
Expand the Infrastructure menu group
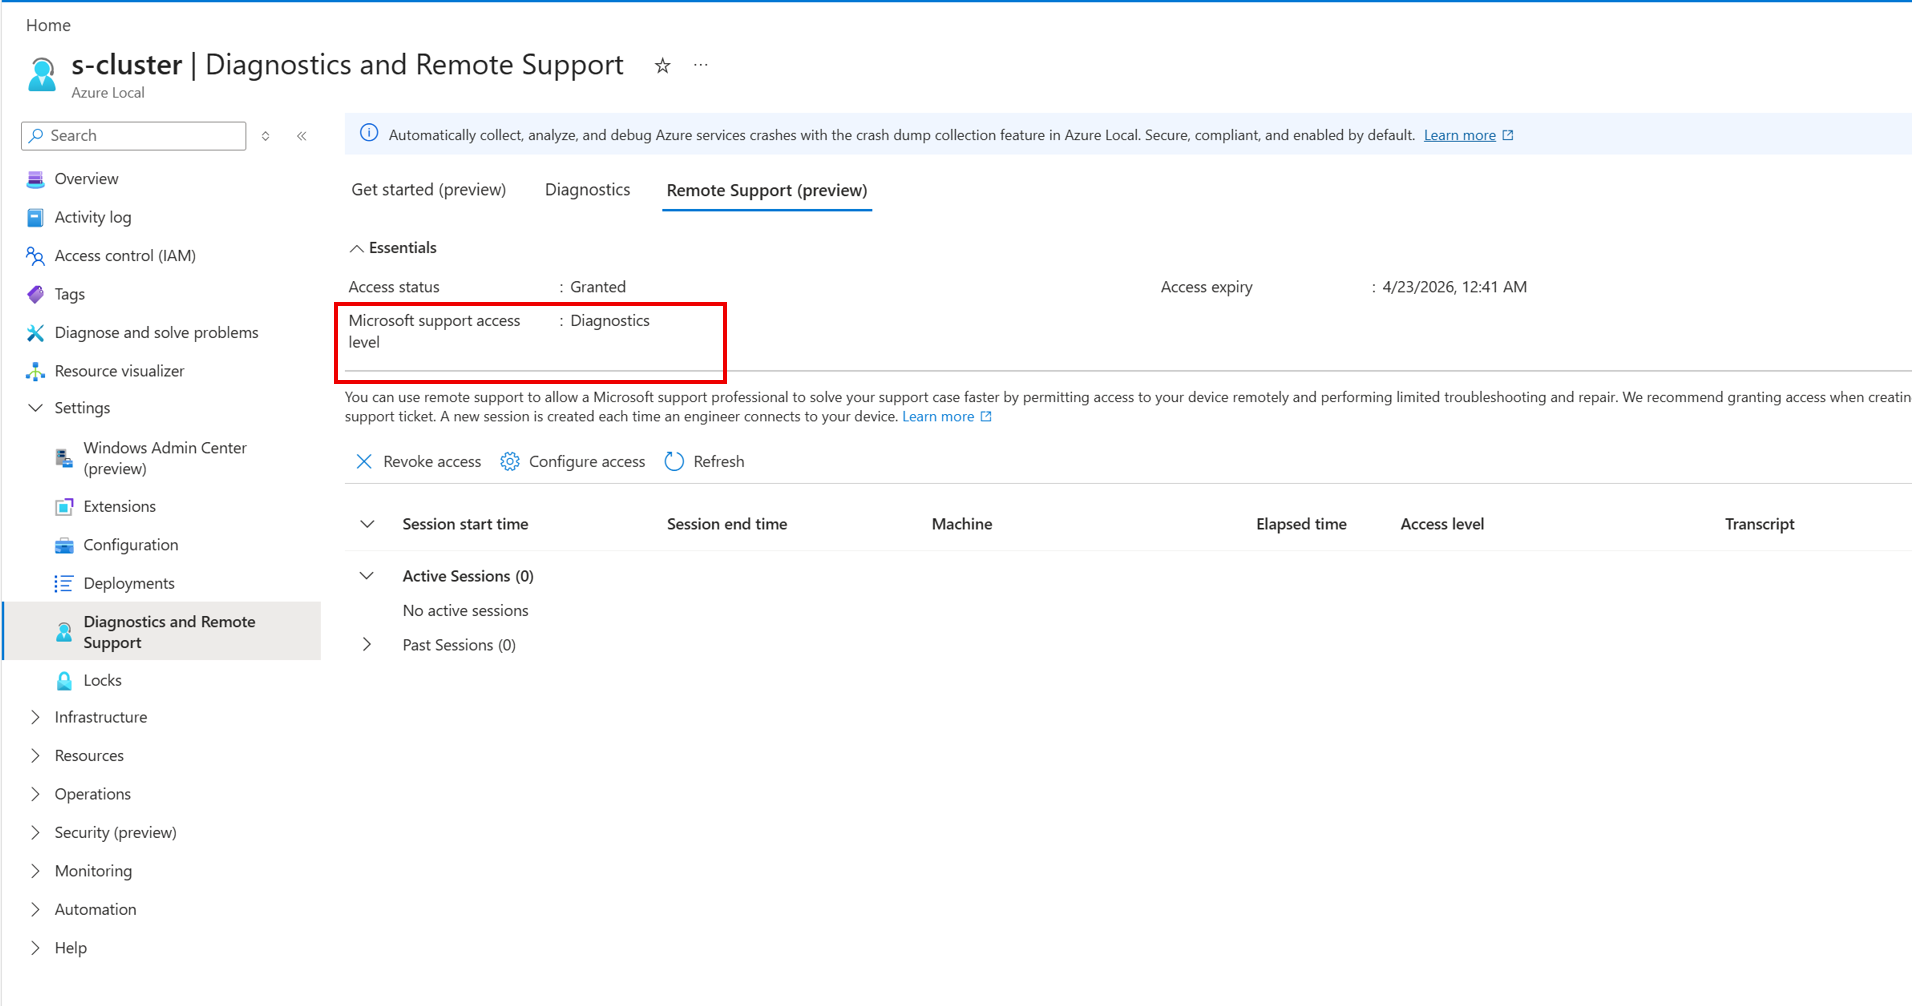(x=36, y=717)
